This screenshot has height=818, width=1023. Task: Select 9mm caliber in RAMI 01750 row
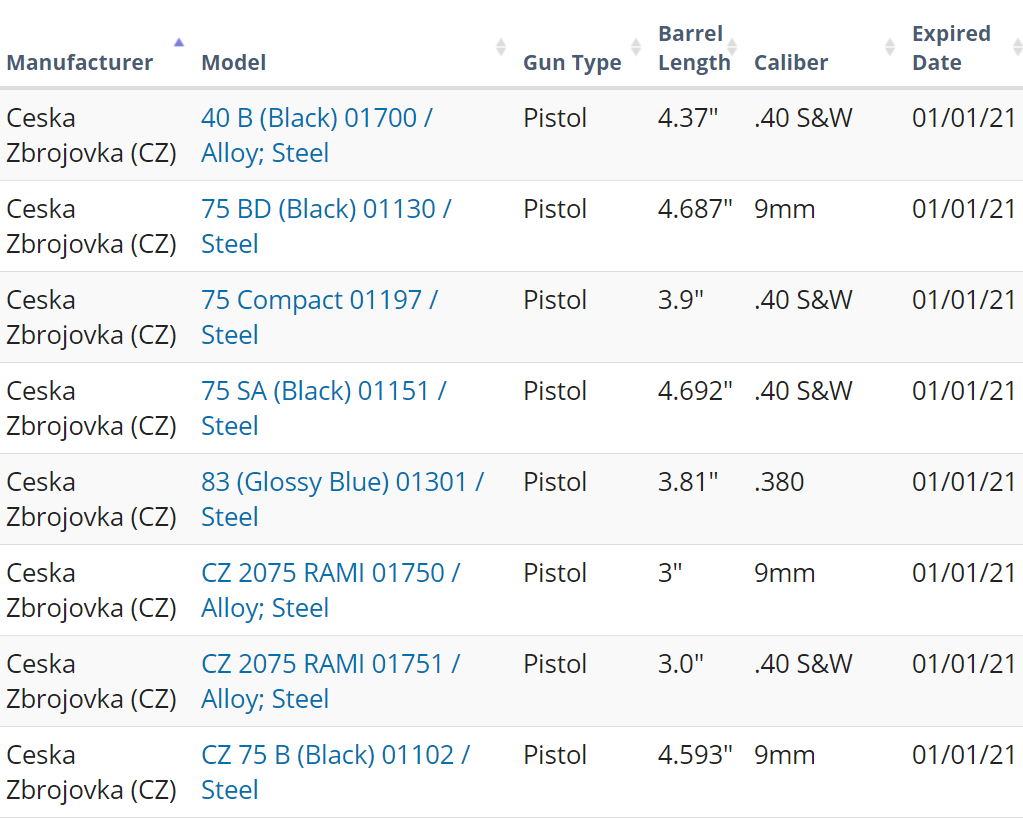785,573
